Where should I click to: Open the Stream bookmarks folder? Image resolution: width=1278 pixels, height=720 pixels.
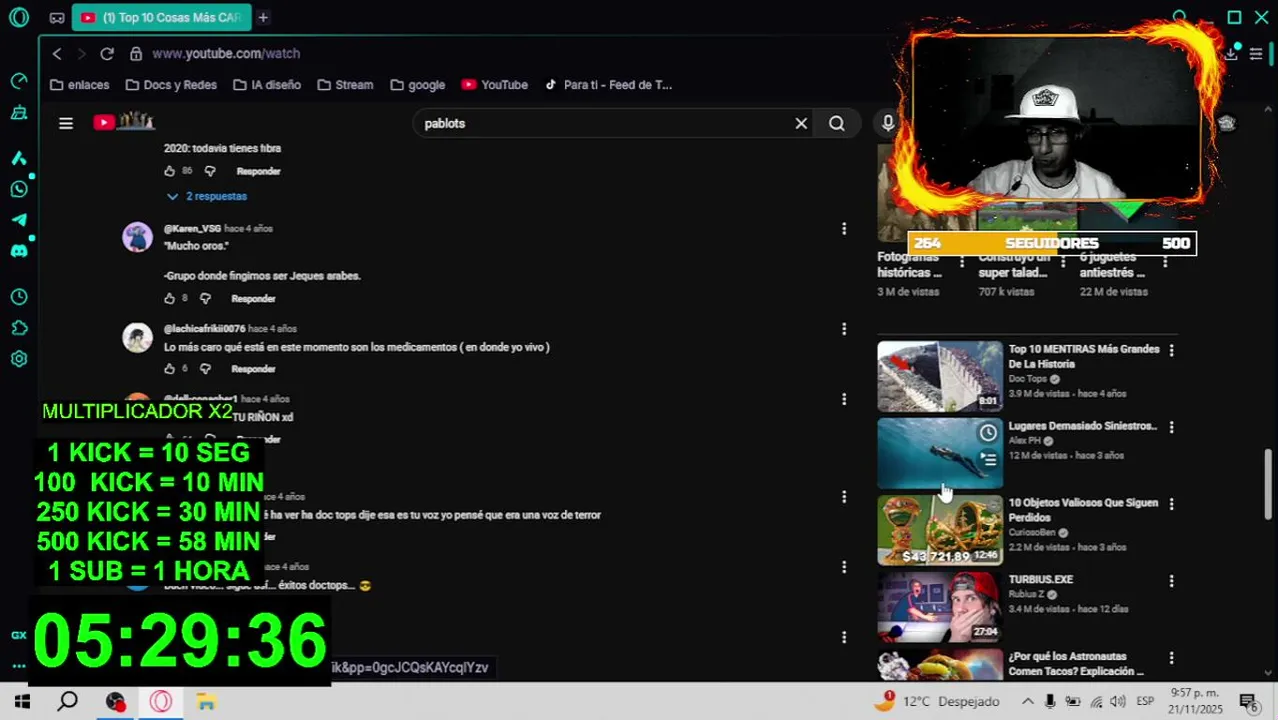(345, 85)
